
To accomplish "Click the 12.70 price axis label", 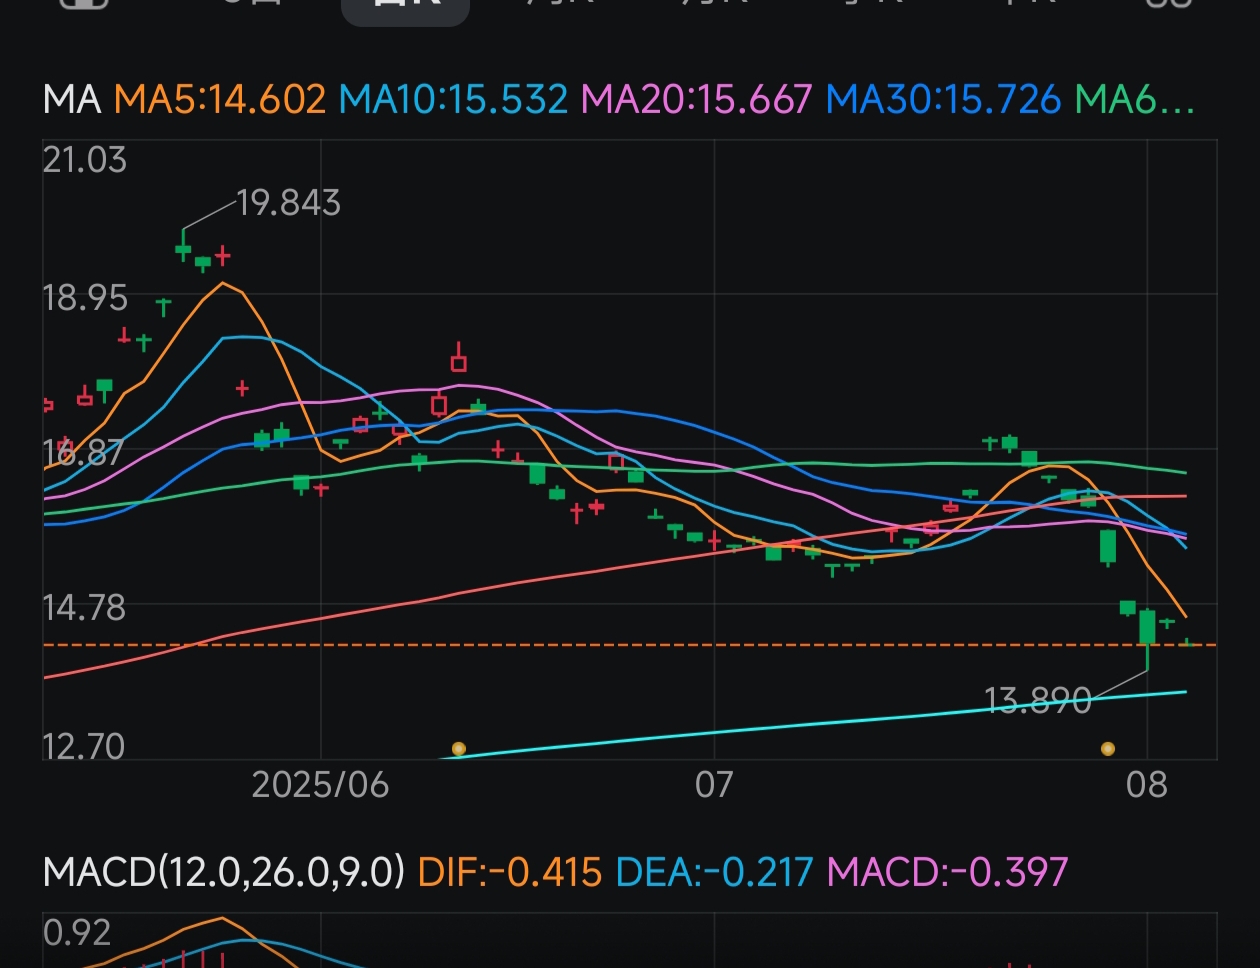I will click(x=84, y=746).
